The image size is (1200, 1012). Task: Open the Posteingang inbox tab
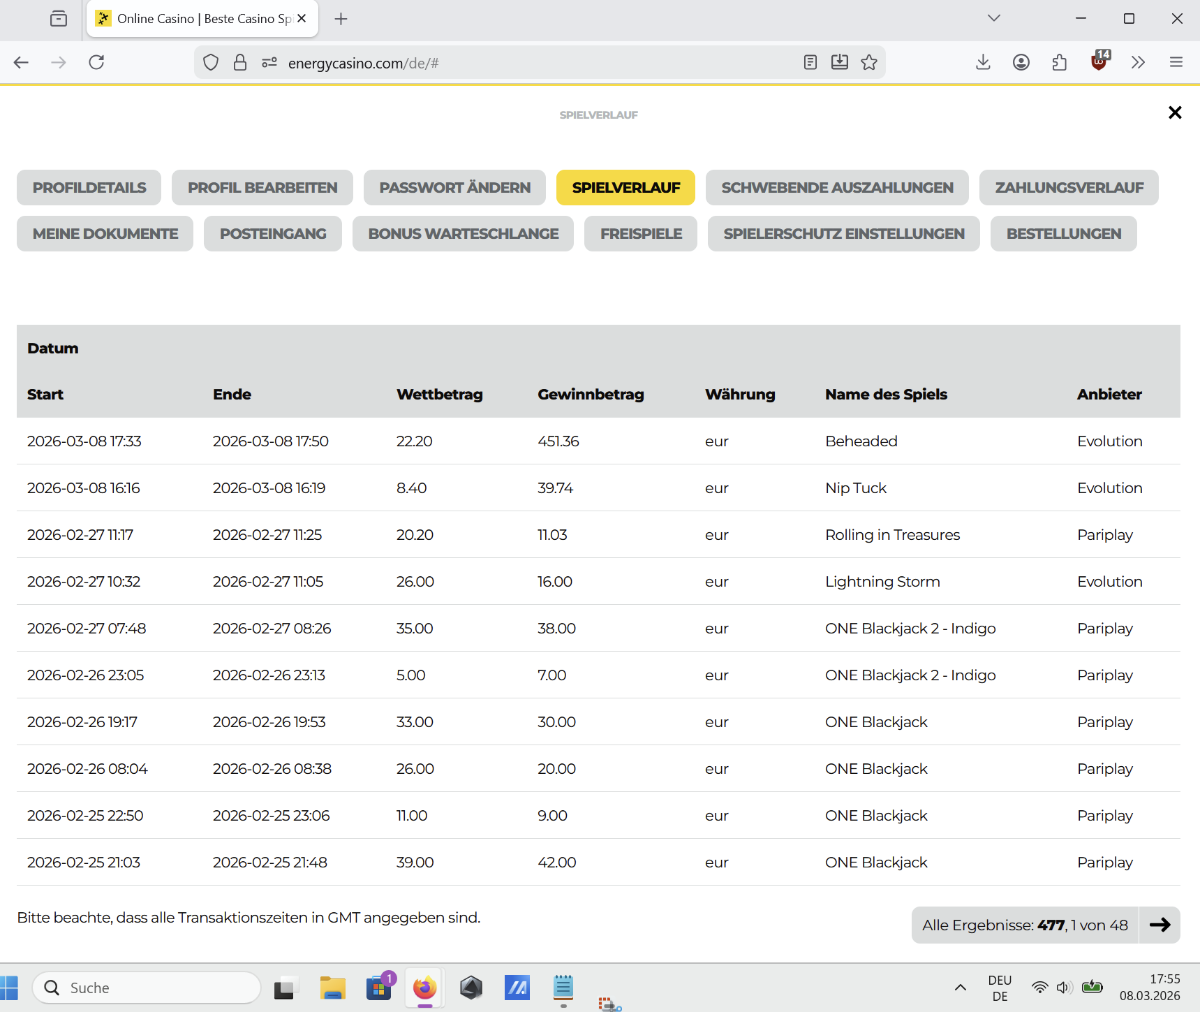click(x=273, y=234)
